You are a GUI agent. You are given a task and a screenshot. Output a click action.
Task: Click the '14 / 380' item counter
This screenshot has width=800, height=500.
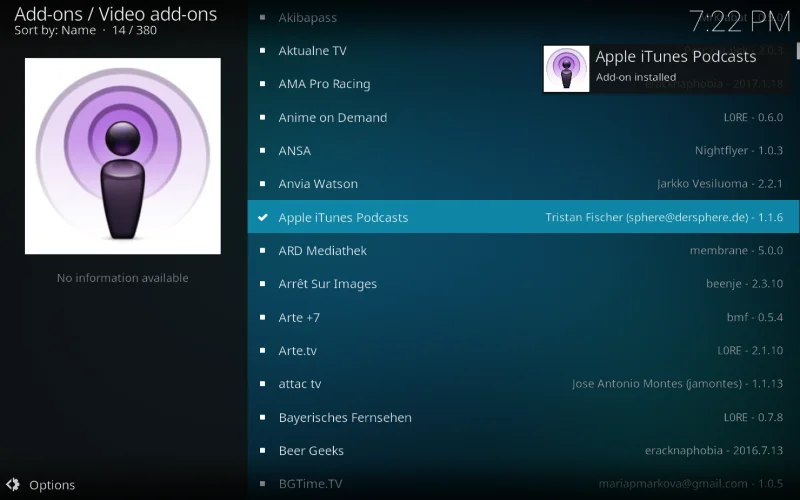click(x=134, y=30)
